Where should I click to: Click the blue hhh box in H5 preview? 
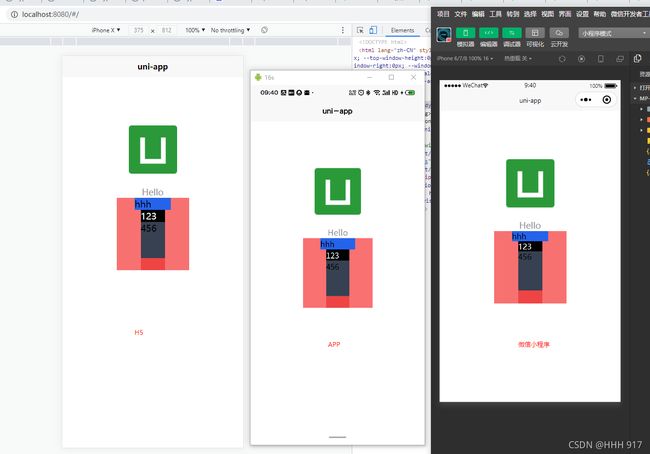point(153,204)
